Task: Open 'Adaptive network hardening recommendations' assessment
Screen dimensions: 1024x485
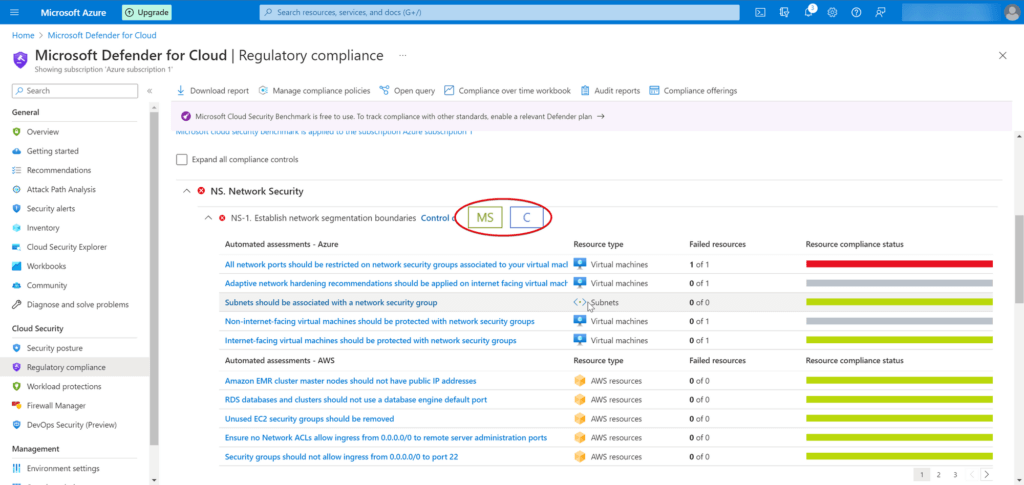Action: click(396, 283)
